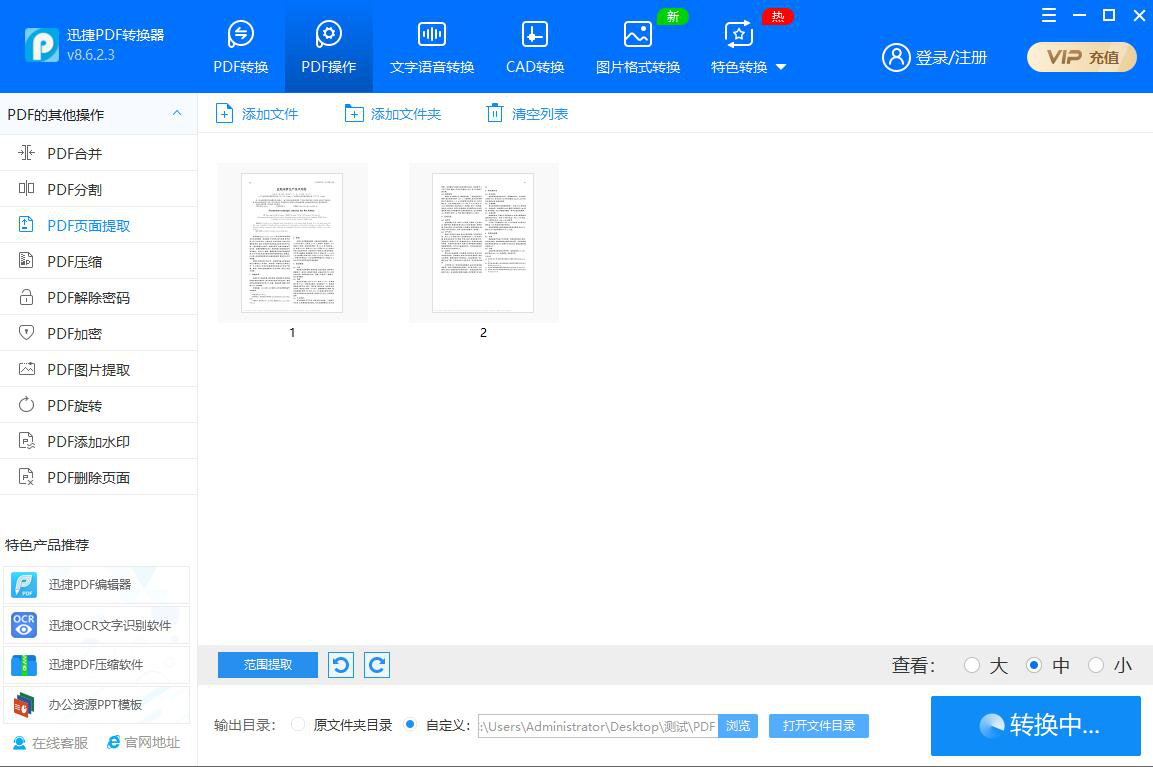
Task: Click the 打开文件目录 button
Action: pos(818,726)
